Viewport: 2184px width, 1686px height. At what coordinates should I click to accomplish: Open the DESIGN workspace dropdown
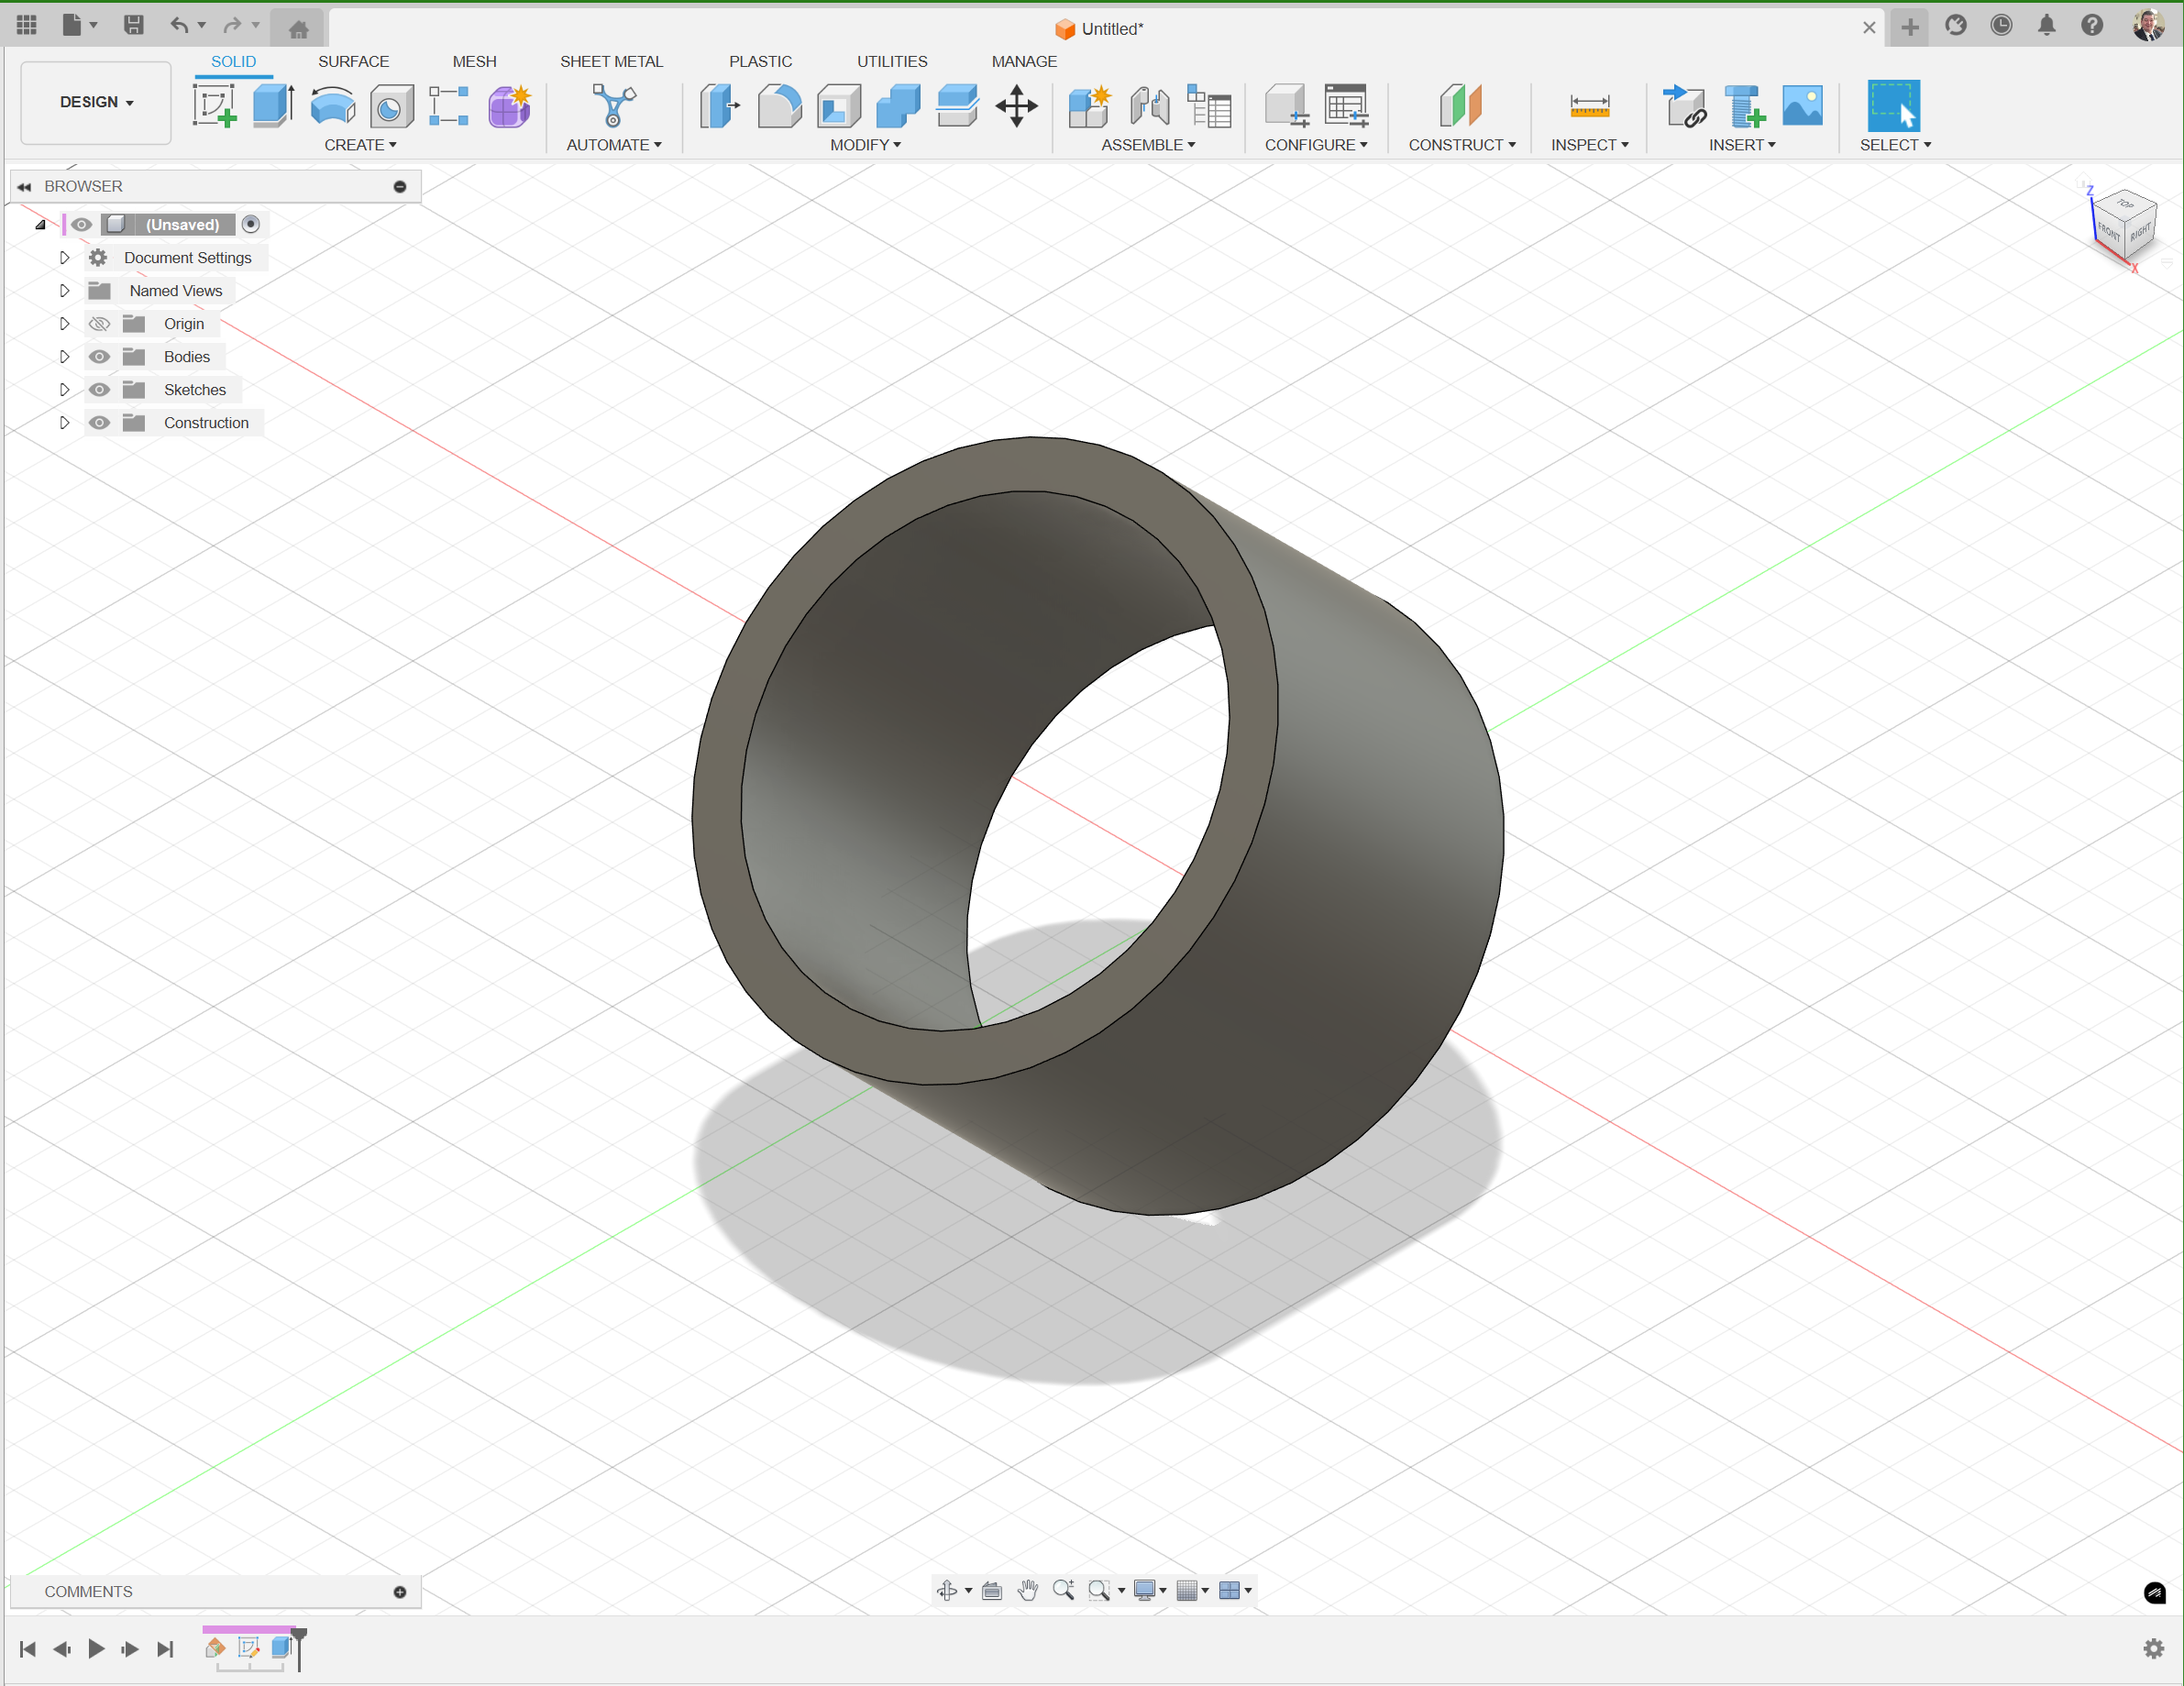96,102
